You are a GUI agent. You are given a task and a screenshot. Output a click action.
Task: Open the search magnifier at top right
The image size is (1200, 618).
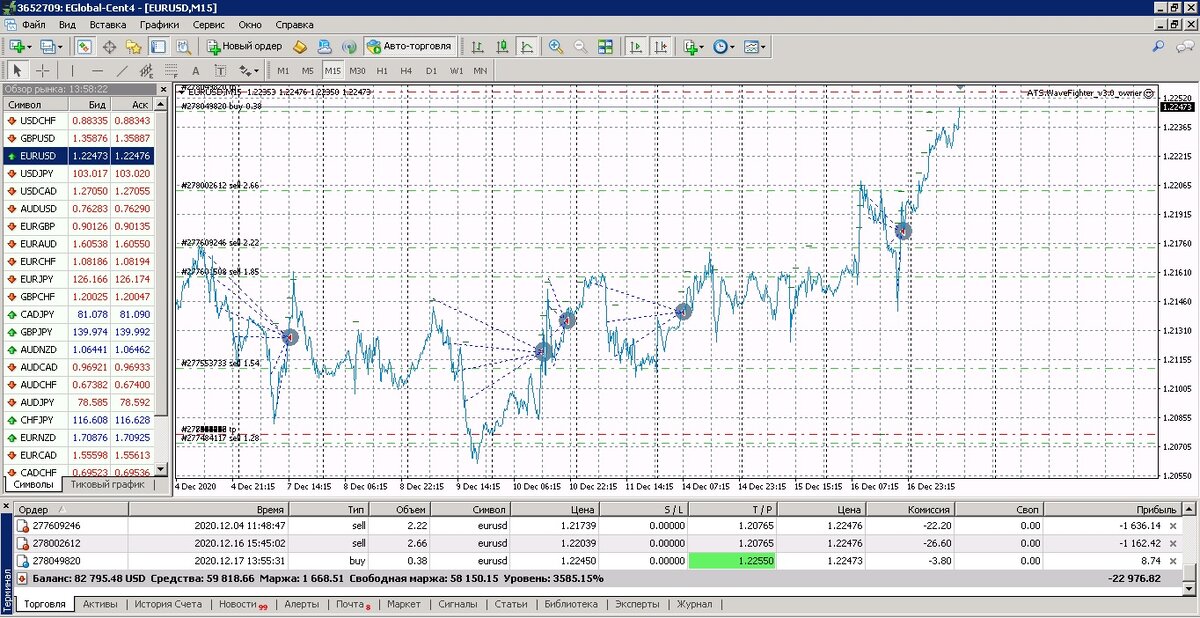1159,46
